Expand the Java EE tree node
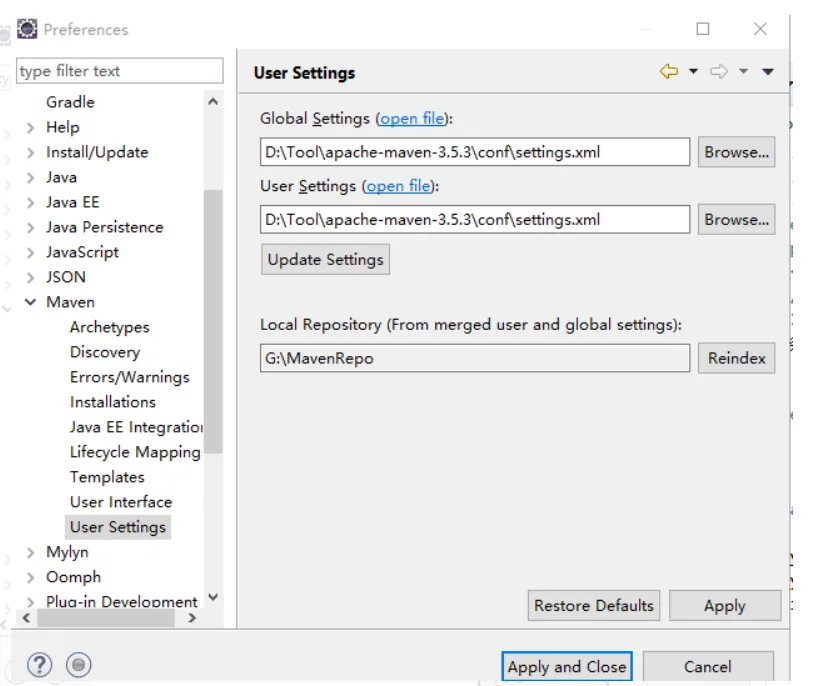821x686 pixels. click(x=30, y=203)
